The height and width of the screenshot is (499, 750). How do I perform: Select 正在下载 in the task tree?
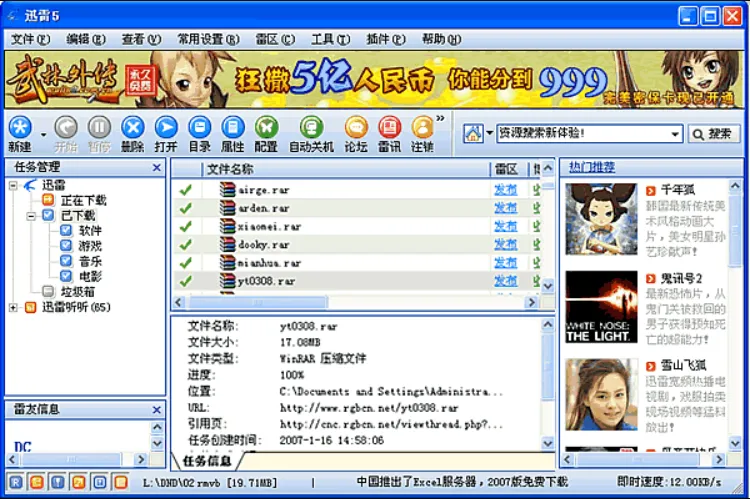pyautogui.click(x=84, y=200)
